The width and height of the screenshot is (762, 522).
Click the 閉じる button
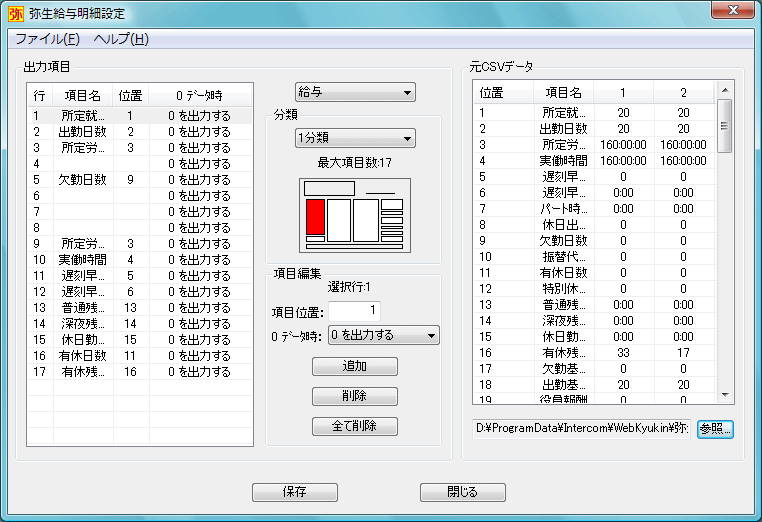[x=463, y=492]
